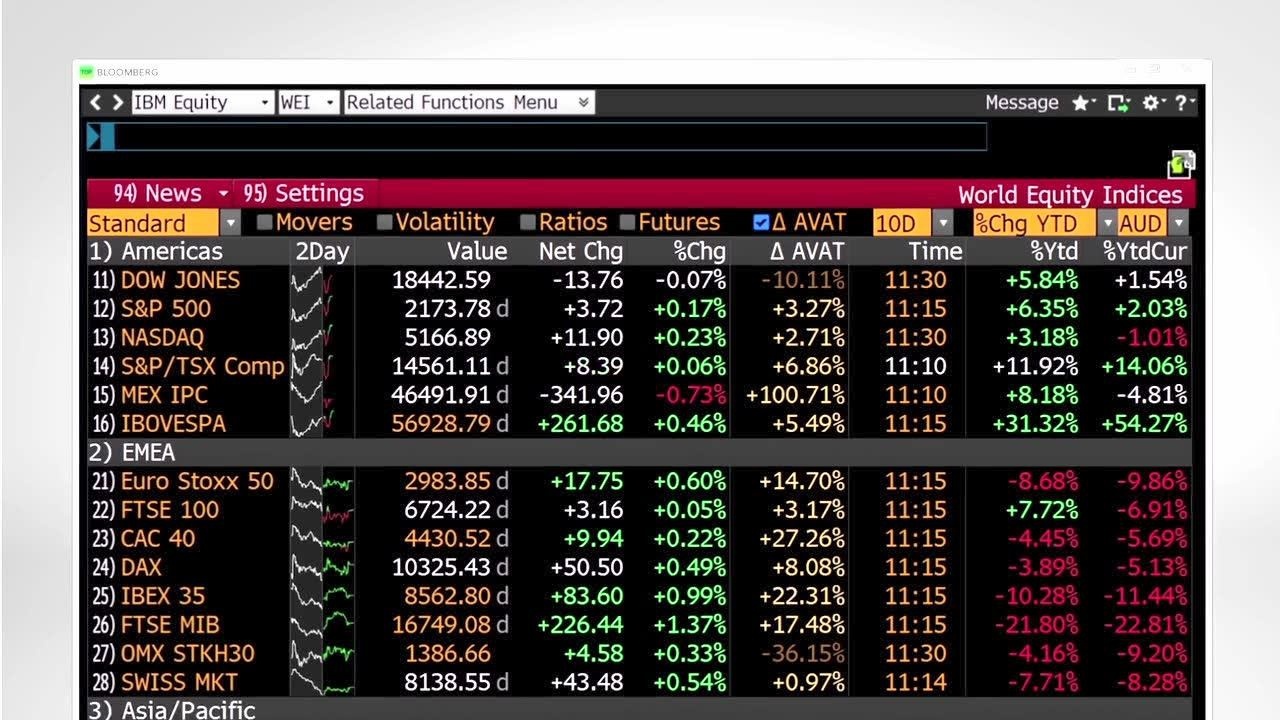Open the IBOVESPA index
1280x720 pixels.
click(173, 424)
